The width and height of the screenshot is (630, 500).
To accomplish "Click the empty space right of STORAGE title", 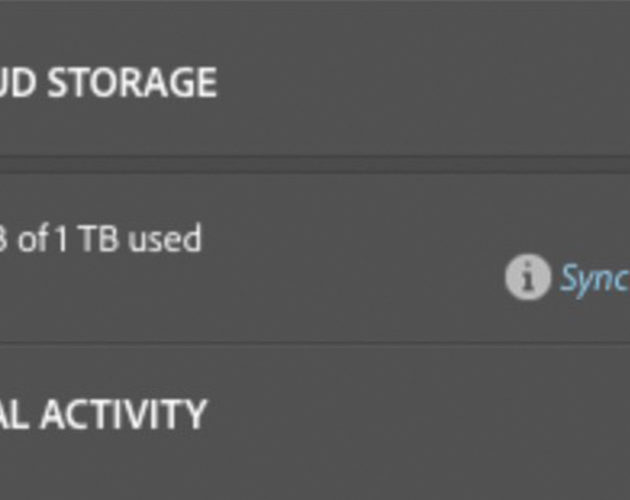I will coord(422,82).
